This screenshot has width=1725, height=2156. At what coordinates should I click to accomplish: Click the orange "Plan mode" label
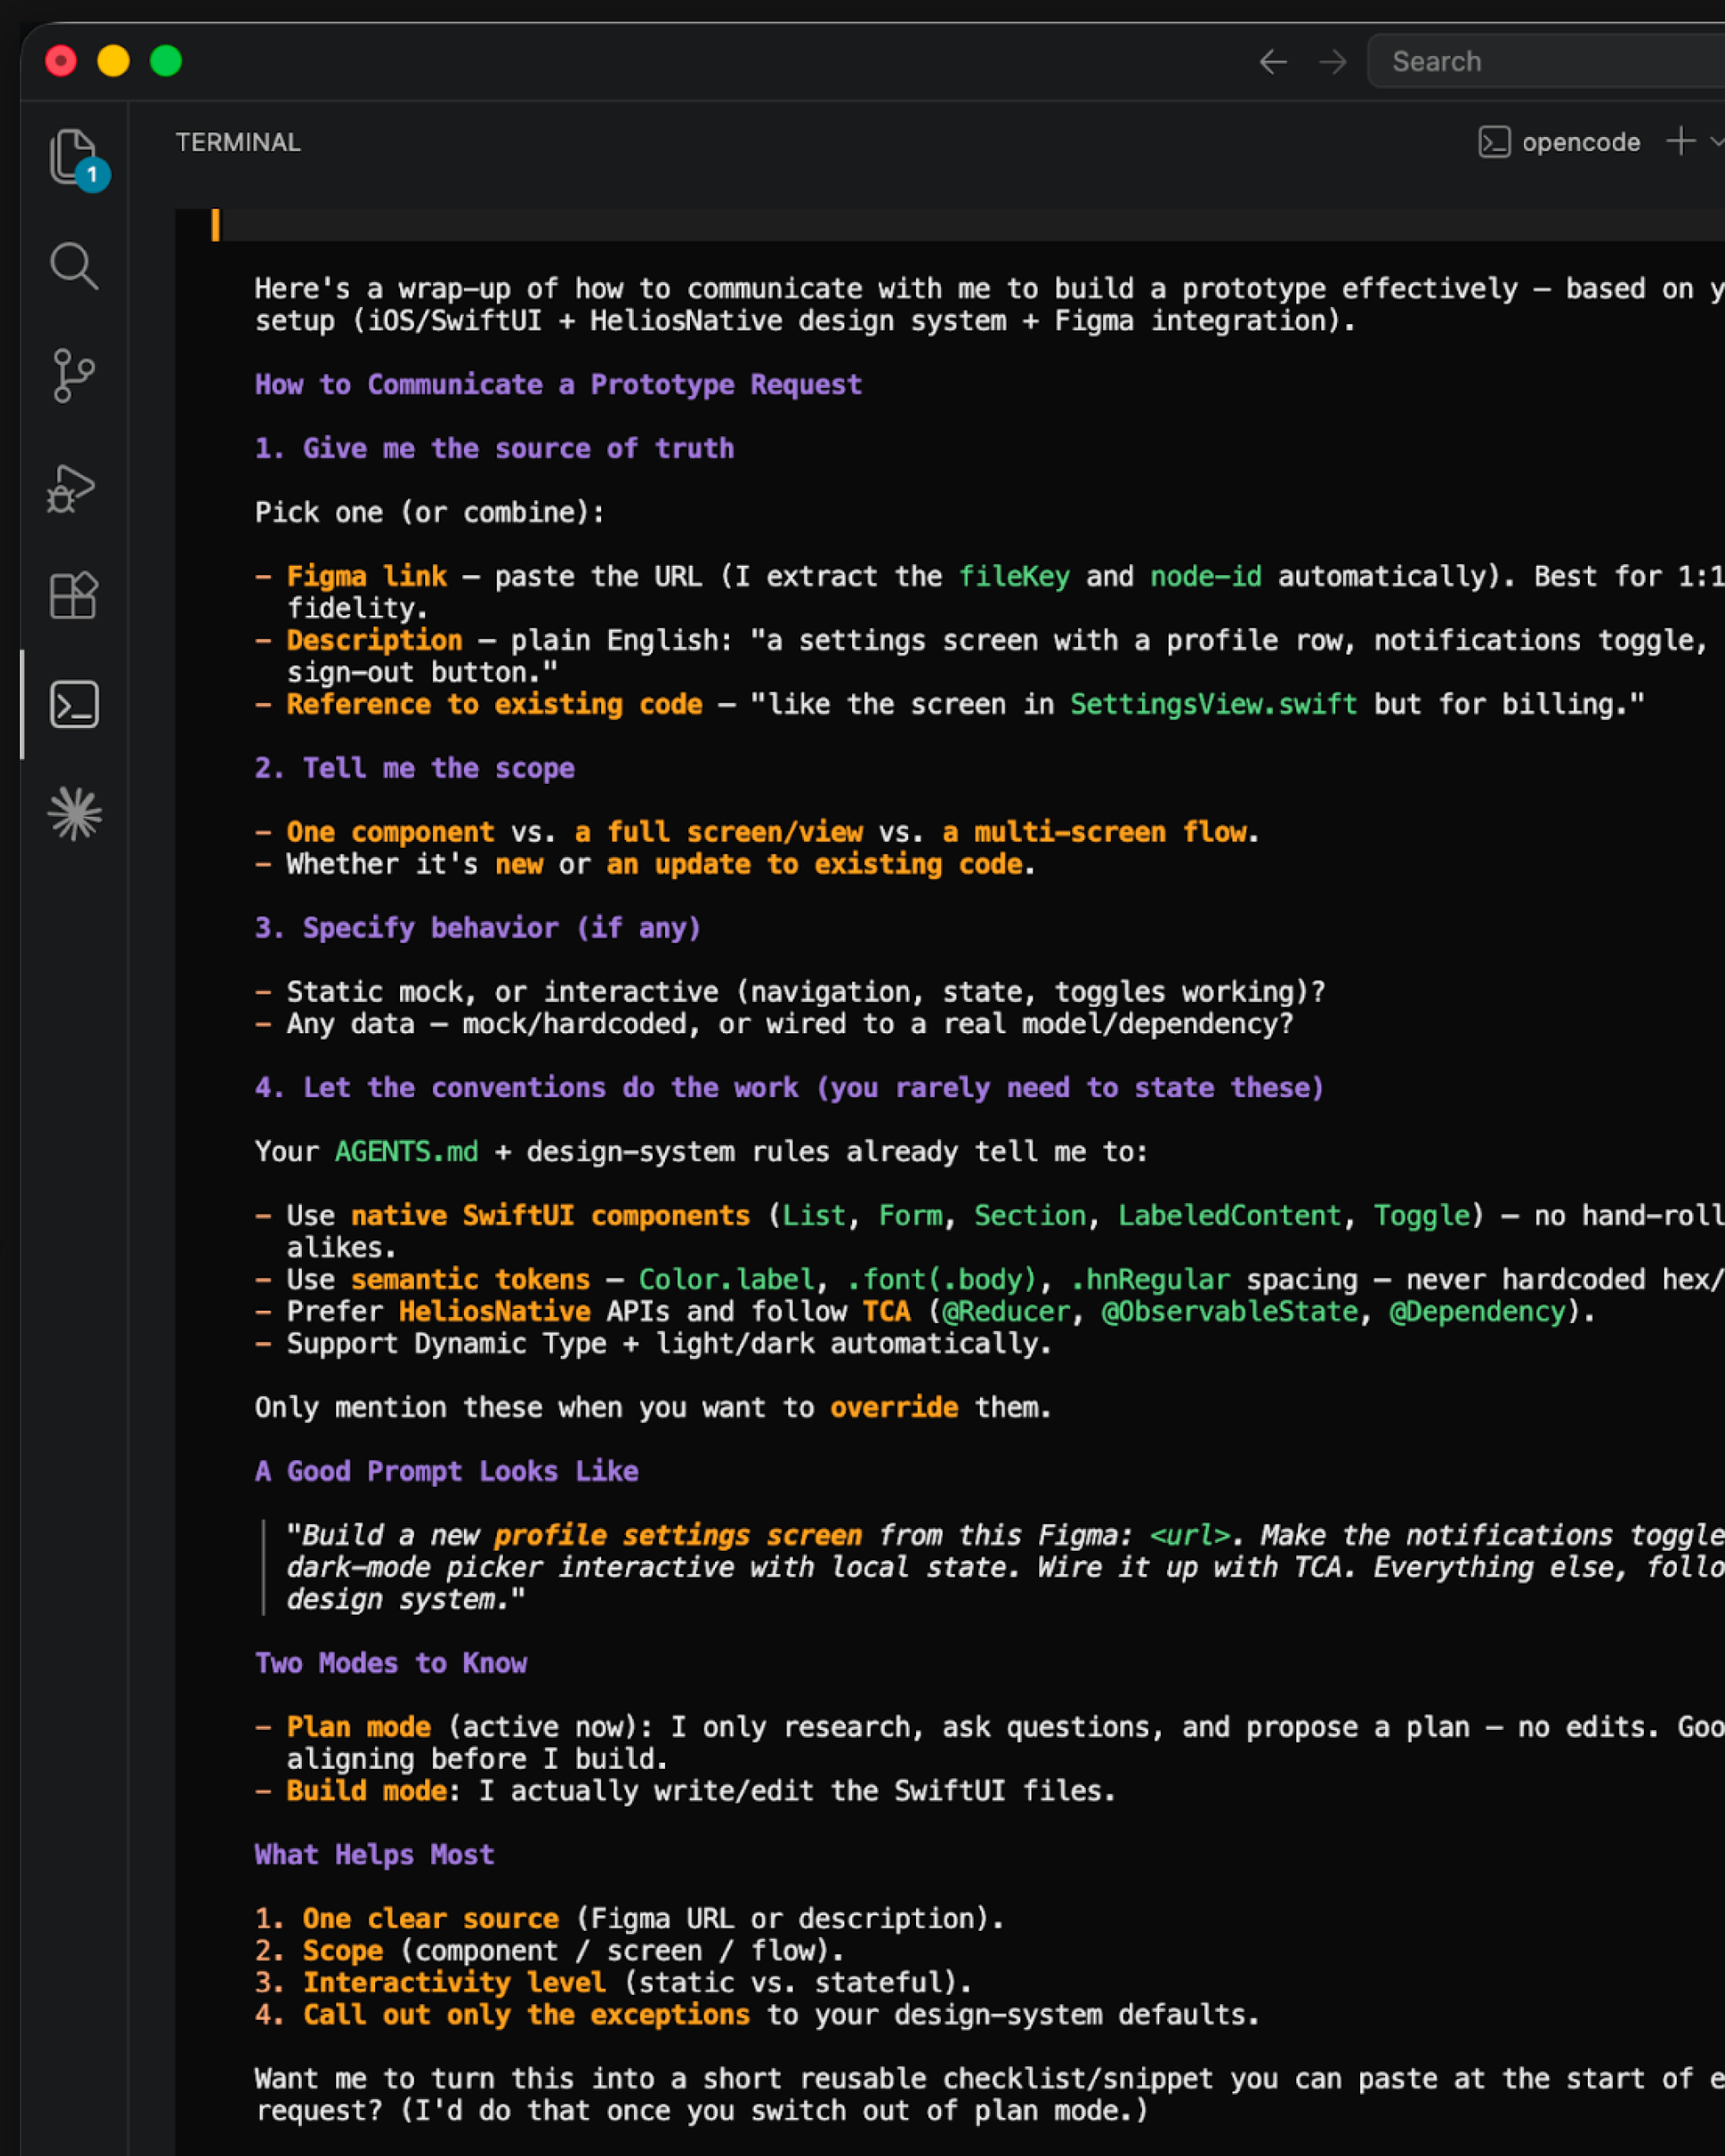click(x=359, y=1728)
